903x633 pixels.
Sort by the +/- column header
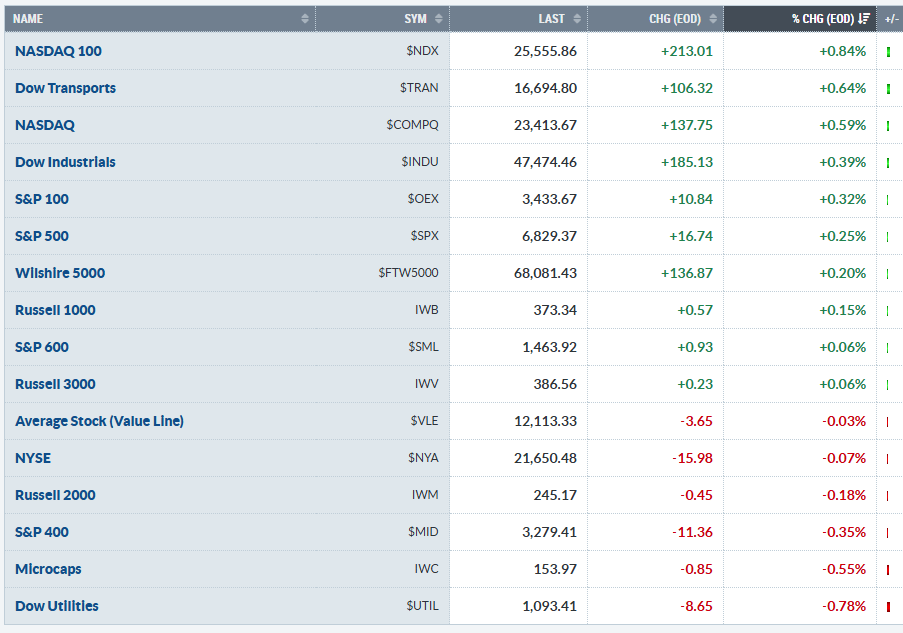click(891, 18)
